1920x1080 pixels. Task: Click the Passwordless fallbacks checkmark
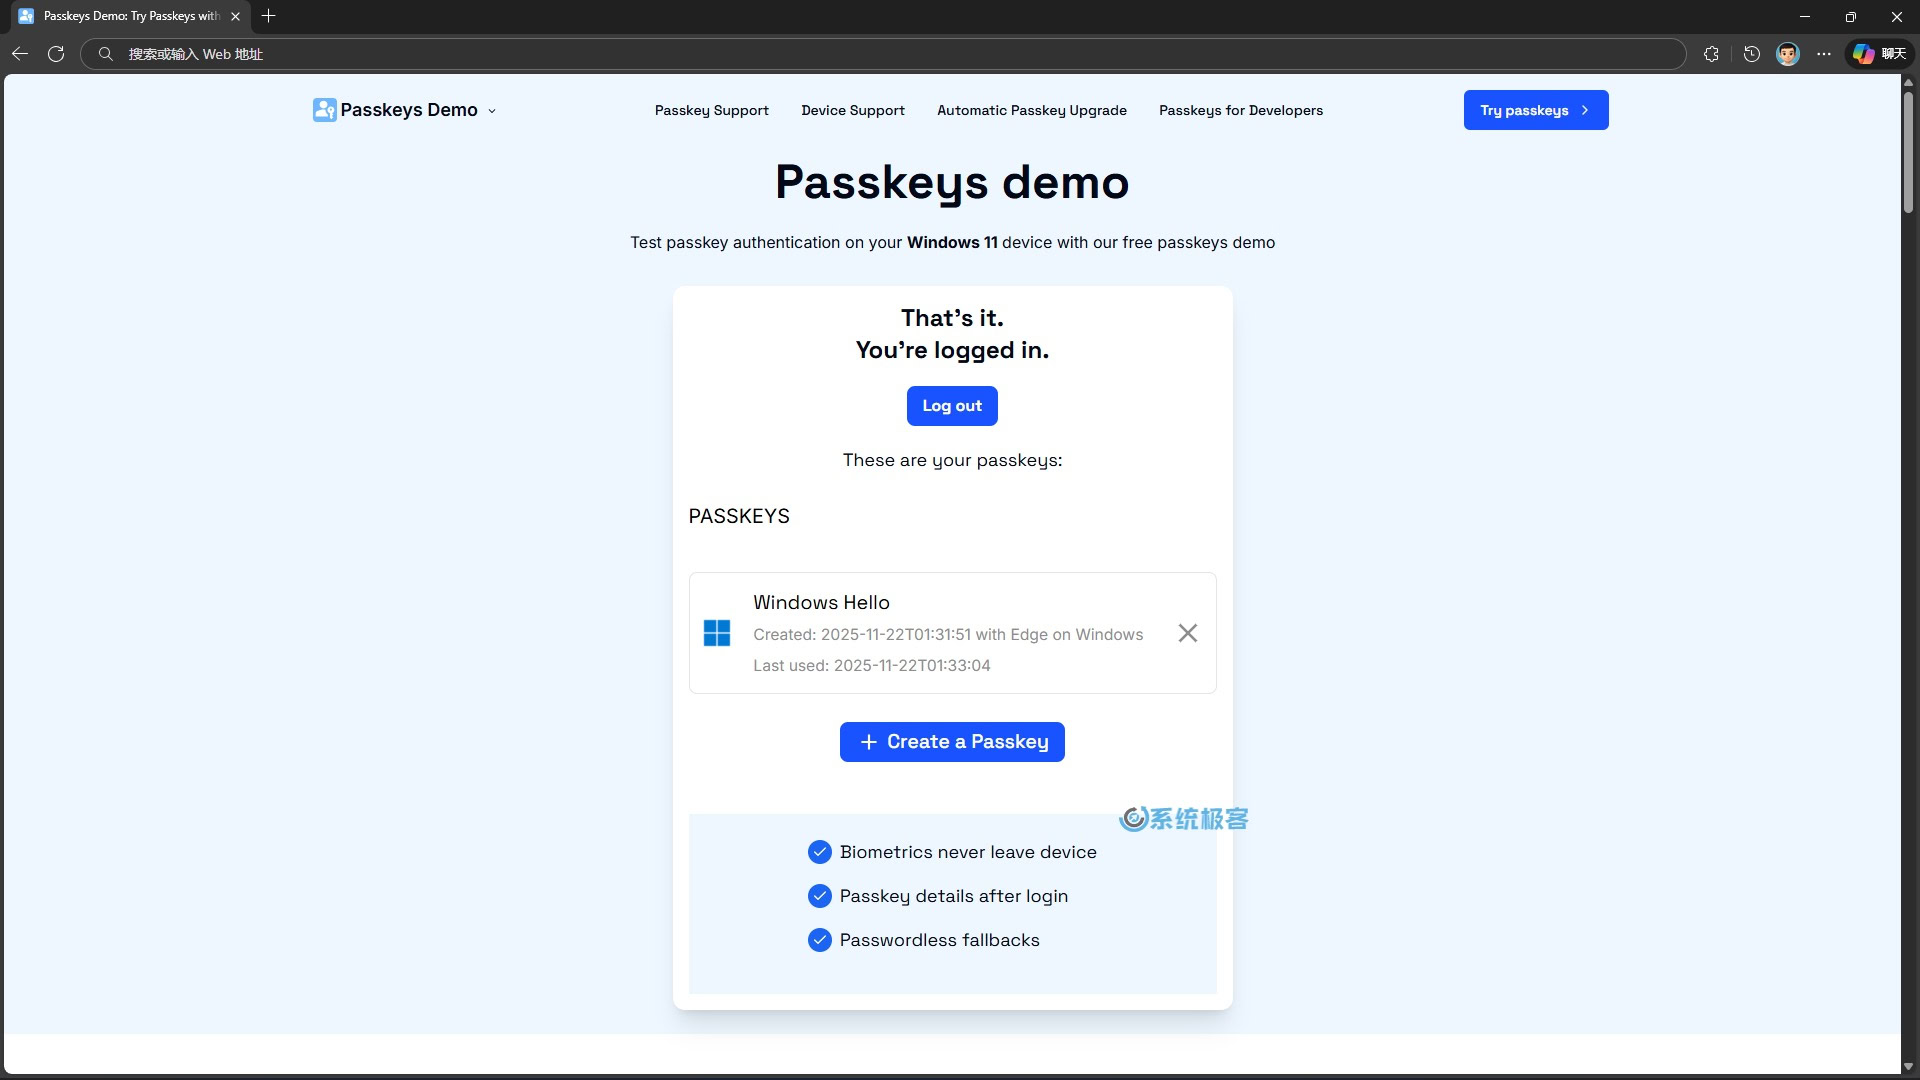[819, 940]
